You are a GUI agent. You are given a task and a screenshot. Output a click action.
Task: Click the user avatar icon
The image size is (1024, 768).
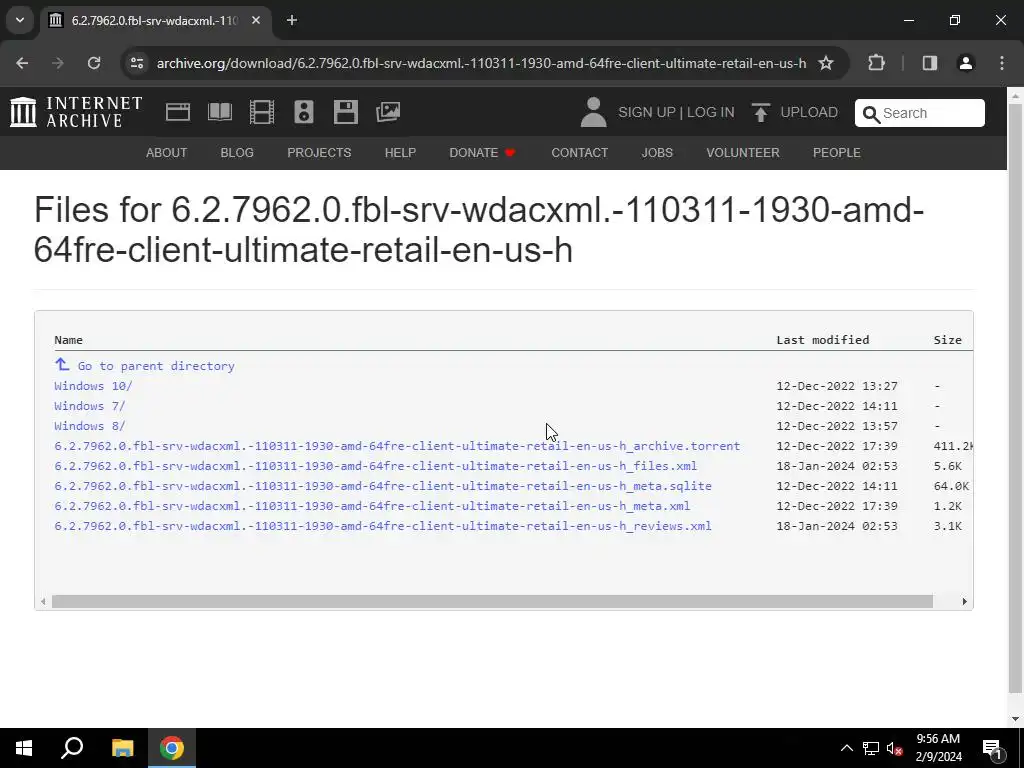[593, 112]
